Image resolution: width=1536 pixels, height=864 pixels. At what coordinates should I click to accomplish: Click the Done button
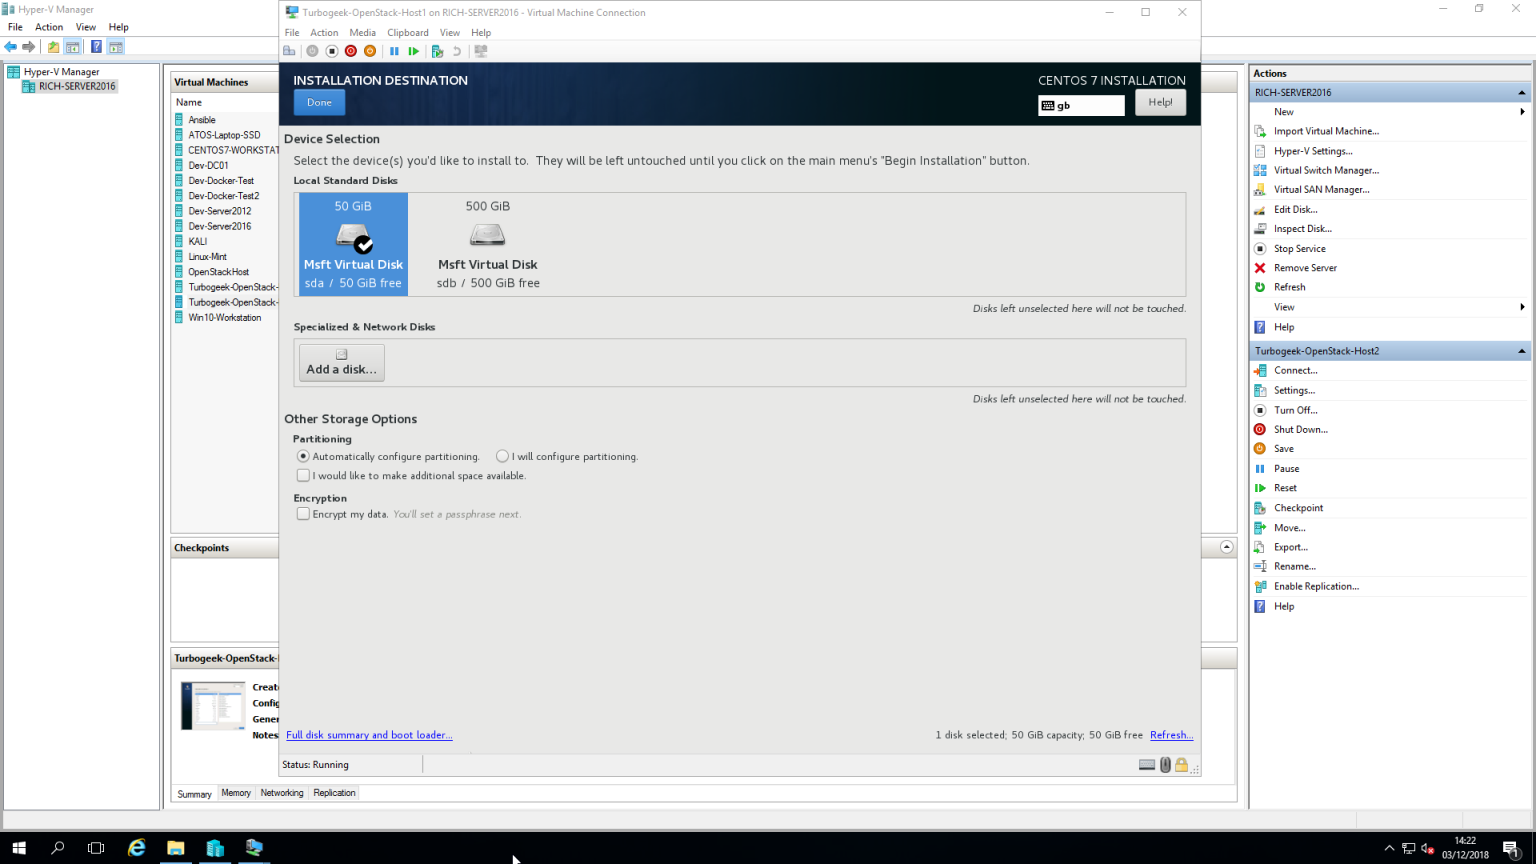tap(319, 102)
